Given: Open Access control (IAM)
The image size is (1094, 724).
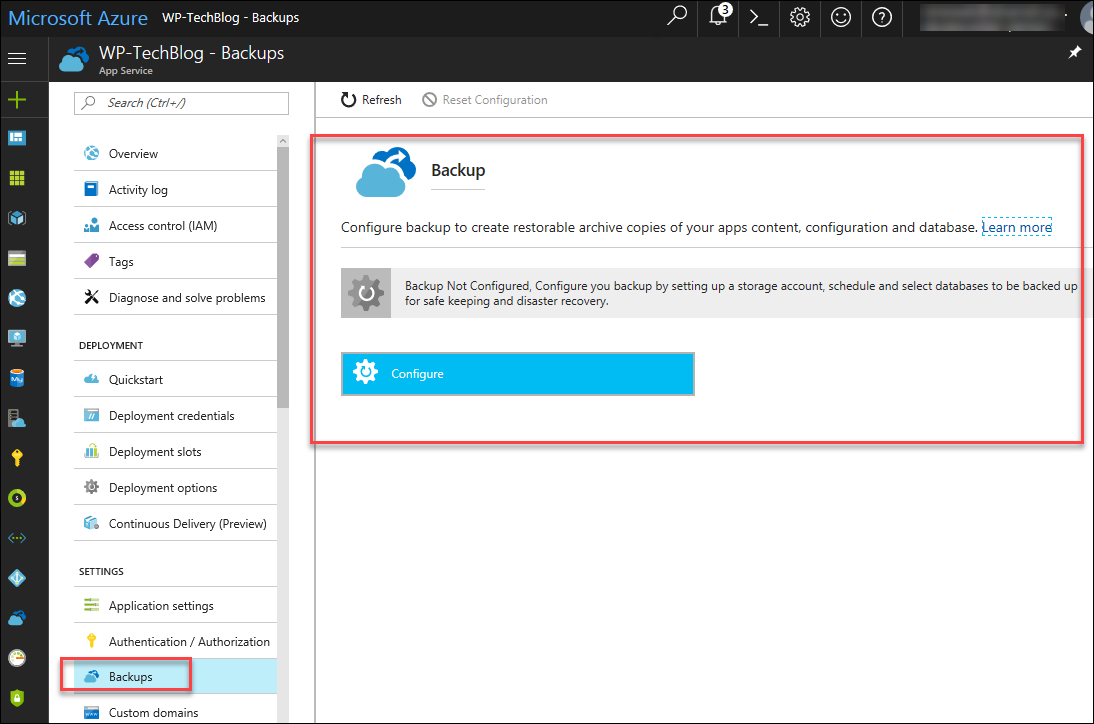Looking at the screenshot, I should point(175,226).
